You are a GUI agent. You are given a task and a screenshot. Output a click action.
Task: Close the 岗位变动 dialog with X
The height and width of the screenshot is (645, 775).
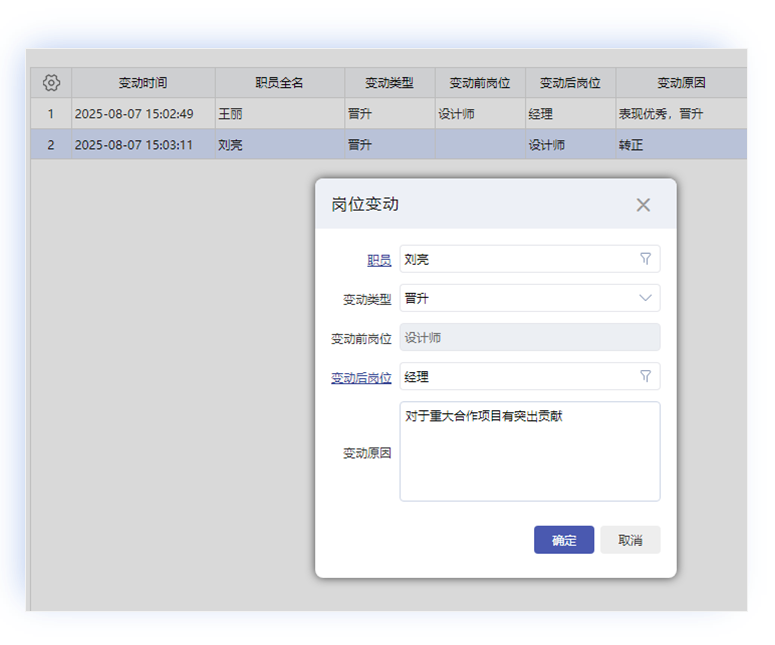[x=643, y=205]
